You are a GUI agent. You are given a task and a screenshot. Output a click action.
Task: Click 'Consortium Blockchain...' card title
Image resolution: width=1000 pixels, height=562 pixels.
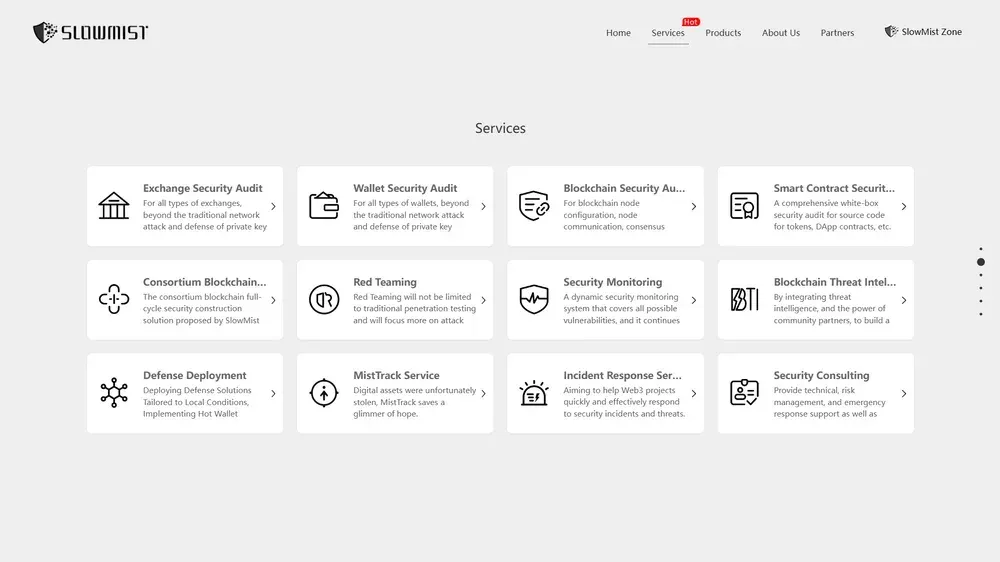[204, 282]
